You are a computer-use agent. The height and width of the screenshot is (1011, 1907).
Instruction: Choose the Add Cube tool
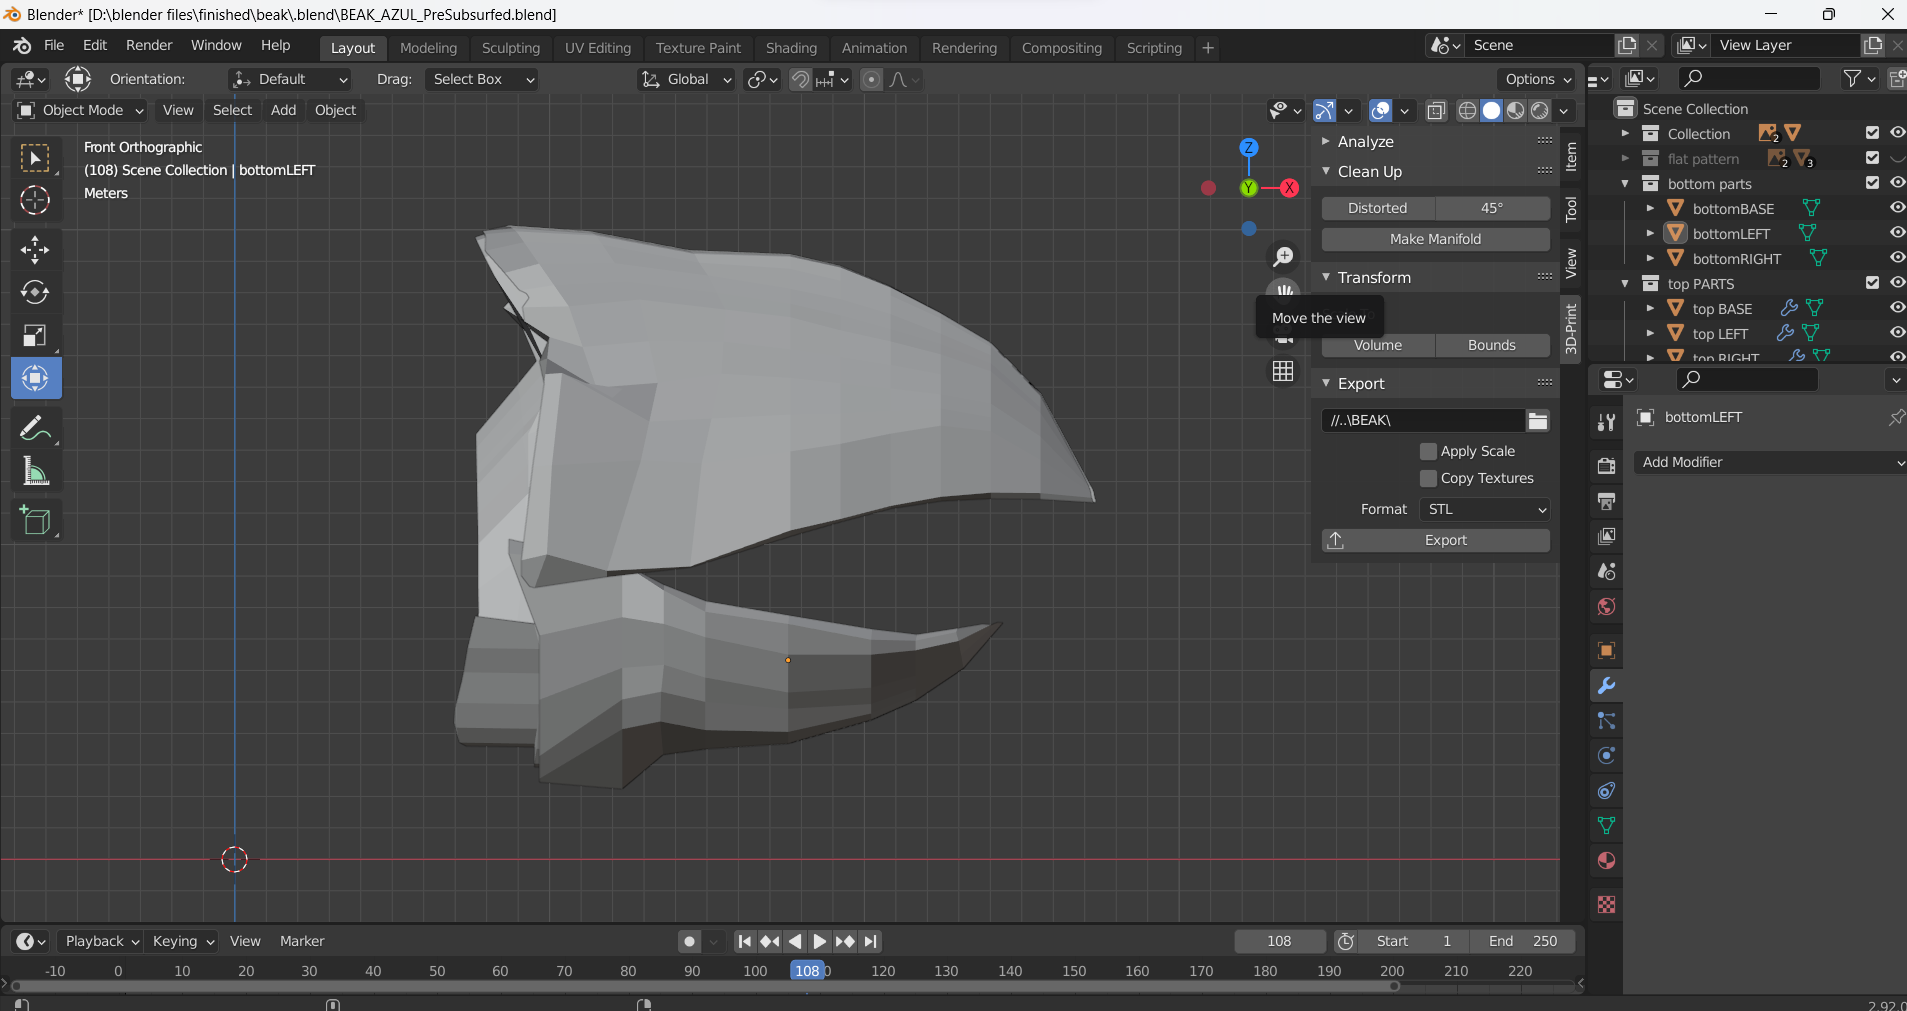click(x=35, y=520)
